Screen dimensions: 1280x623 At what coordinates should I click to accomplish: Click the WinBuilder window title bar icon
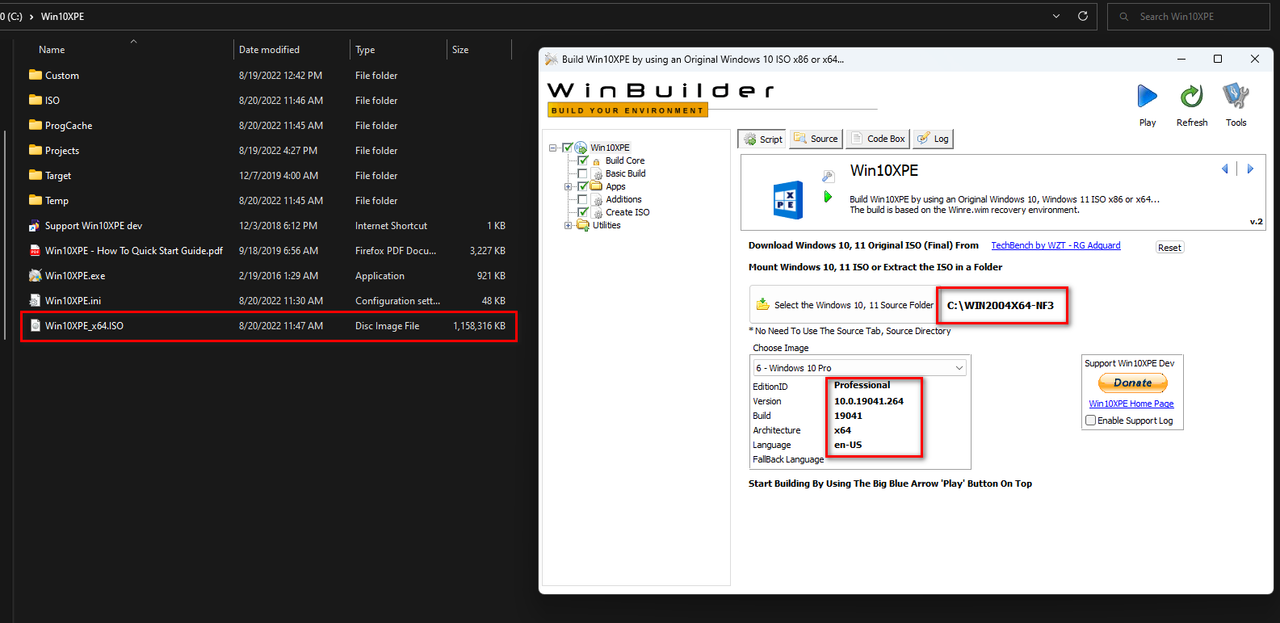550,59
